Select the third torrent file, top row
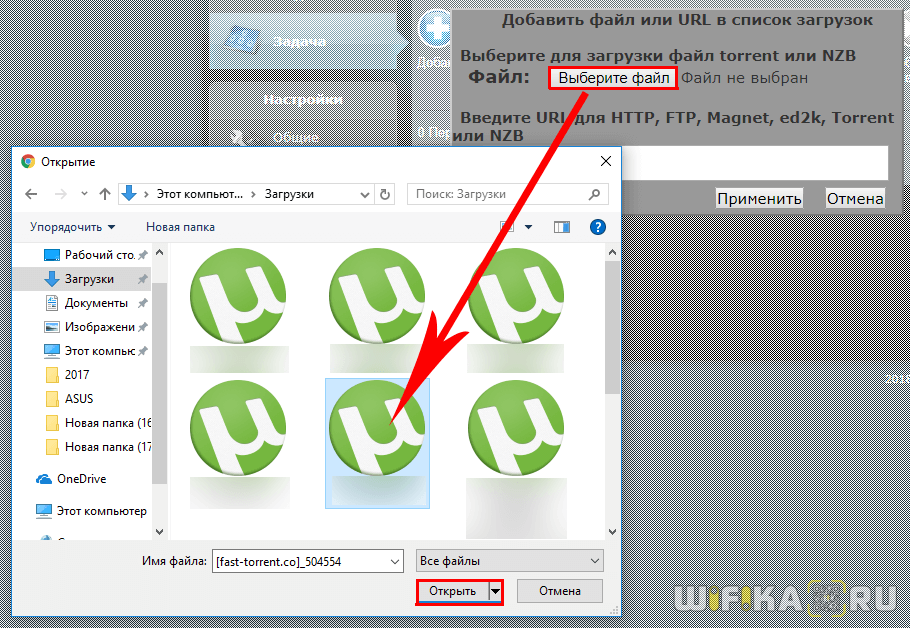This screenshot has width=910, height=628. [515, 310]
